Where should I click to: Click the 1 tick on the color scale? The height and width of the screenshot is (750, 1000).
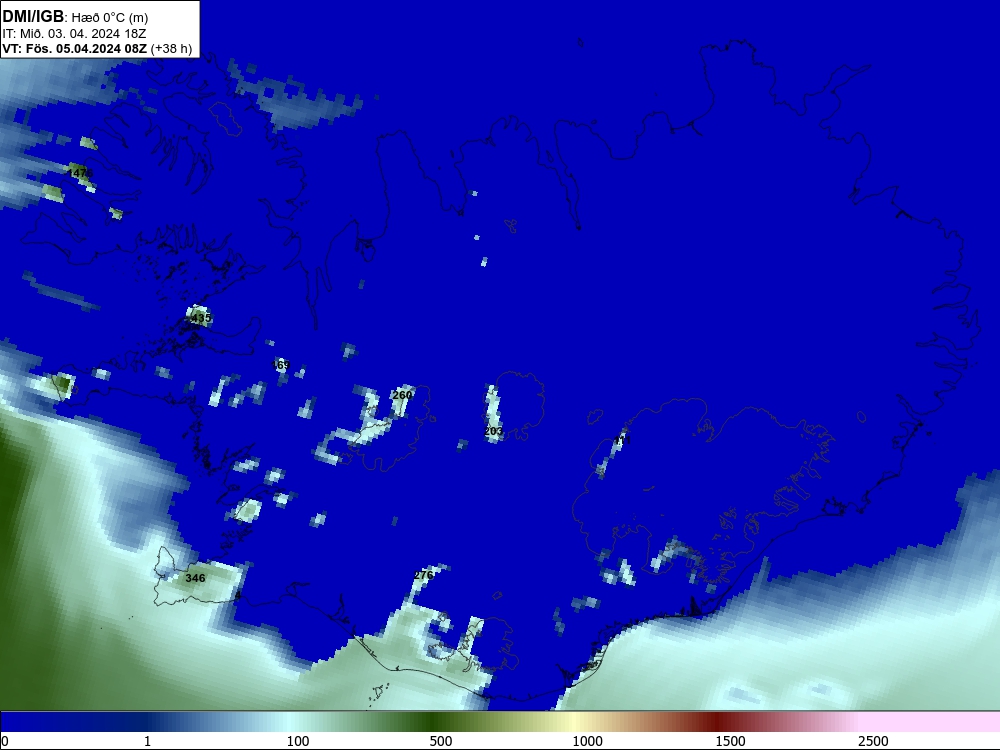[147, 741]
